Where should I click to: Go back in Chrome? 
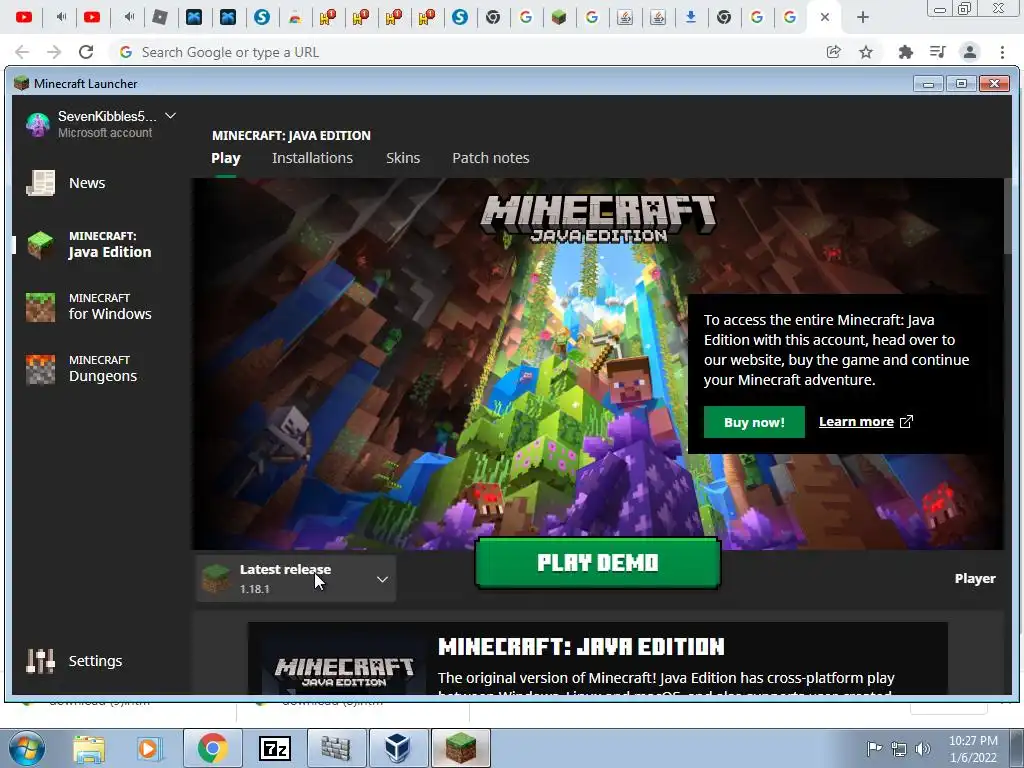click(x=22, y=52)
